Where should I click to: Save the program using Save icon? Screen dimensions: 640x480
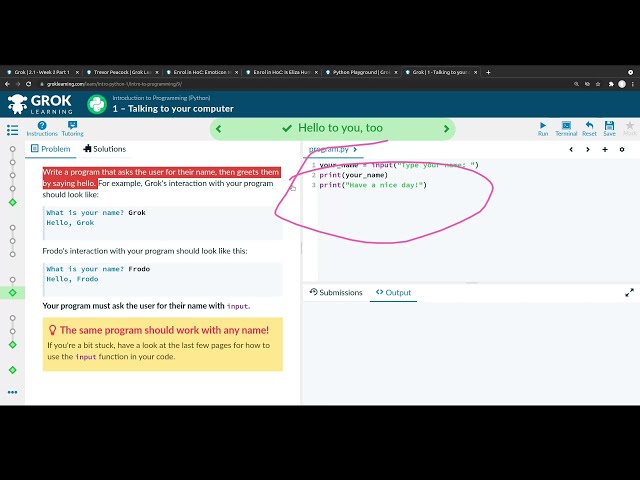tap(609, 129)
